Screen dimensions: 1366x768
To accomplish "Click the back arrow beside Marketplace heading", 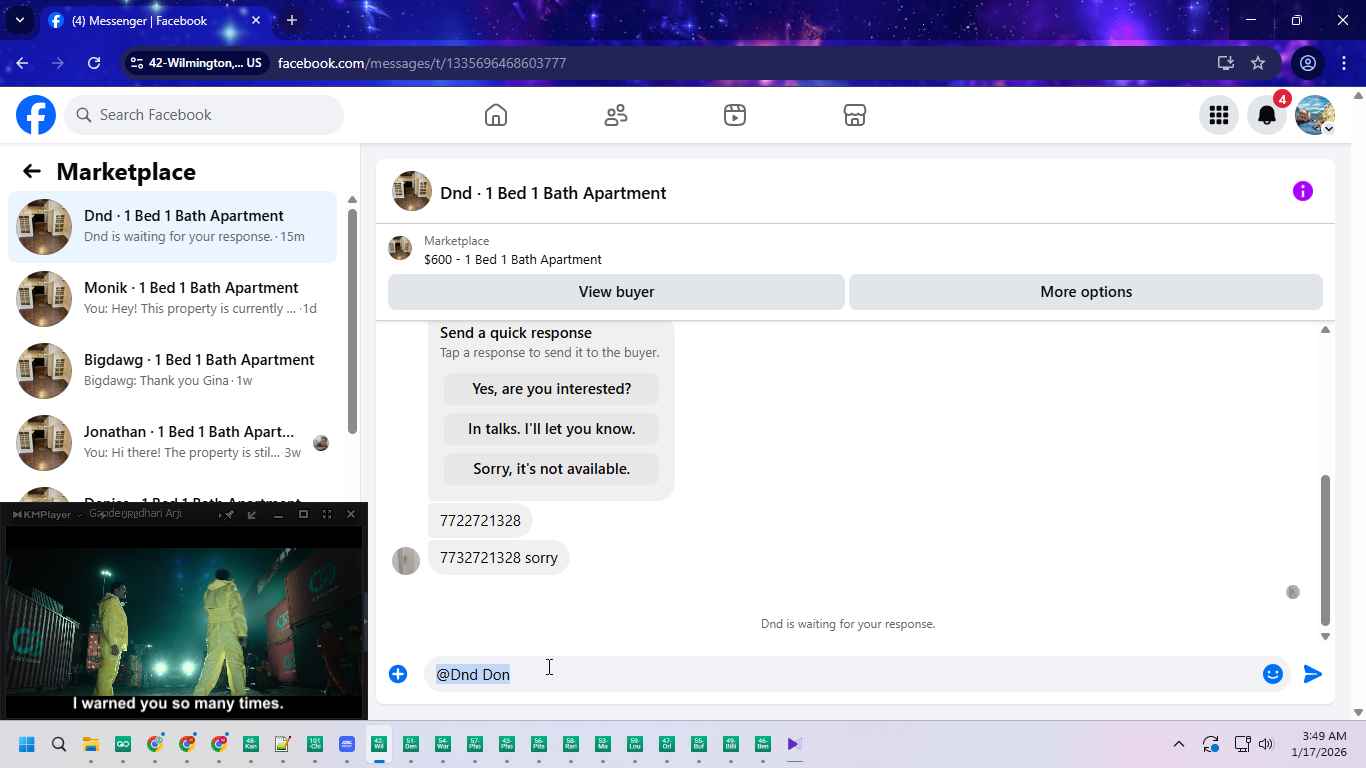I will coord(32,171).
